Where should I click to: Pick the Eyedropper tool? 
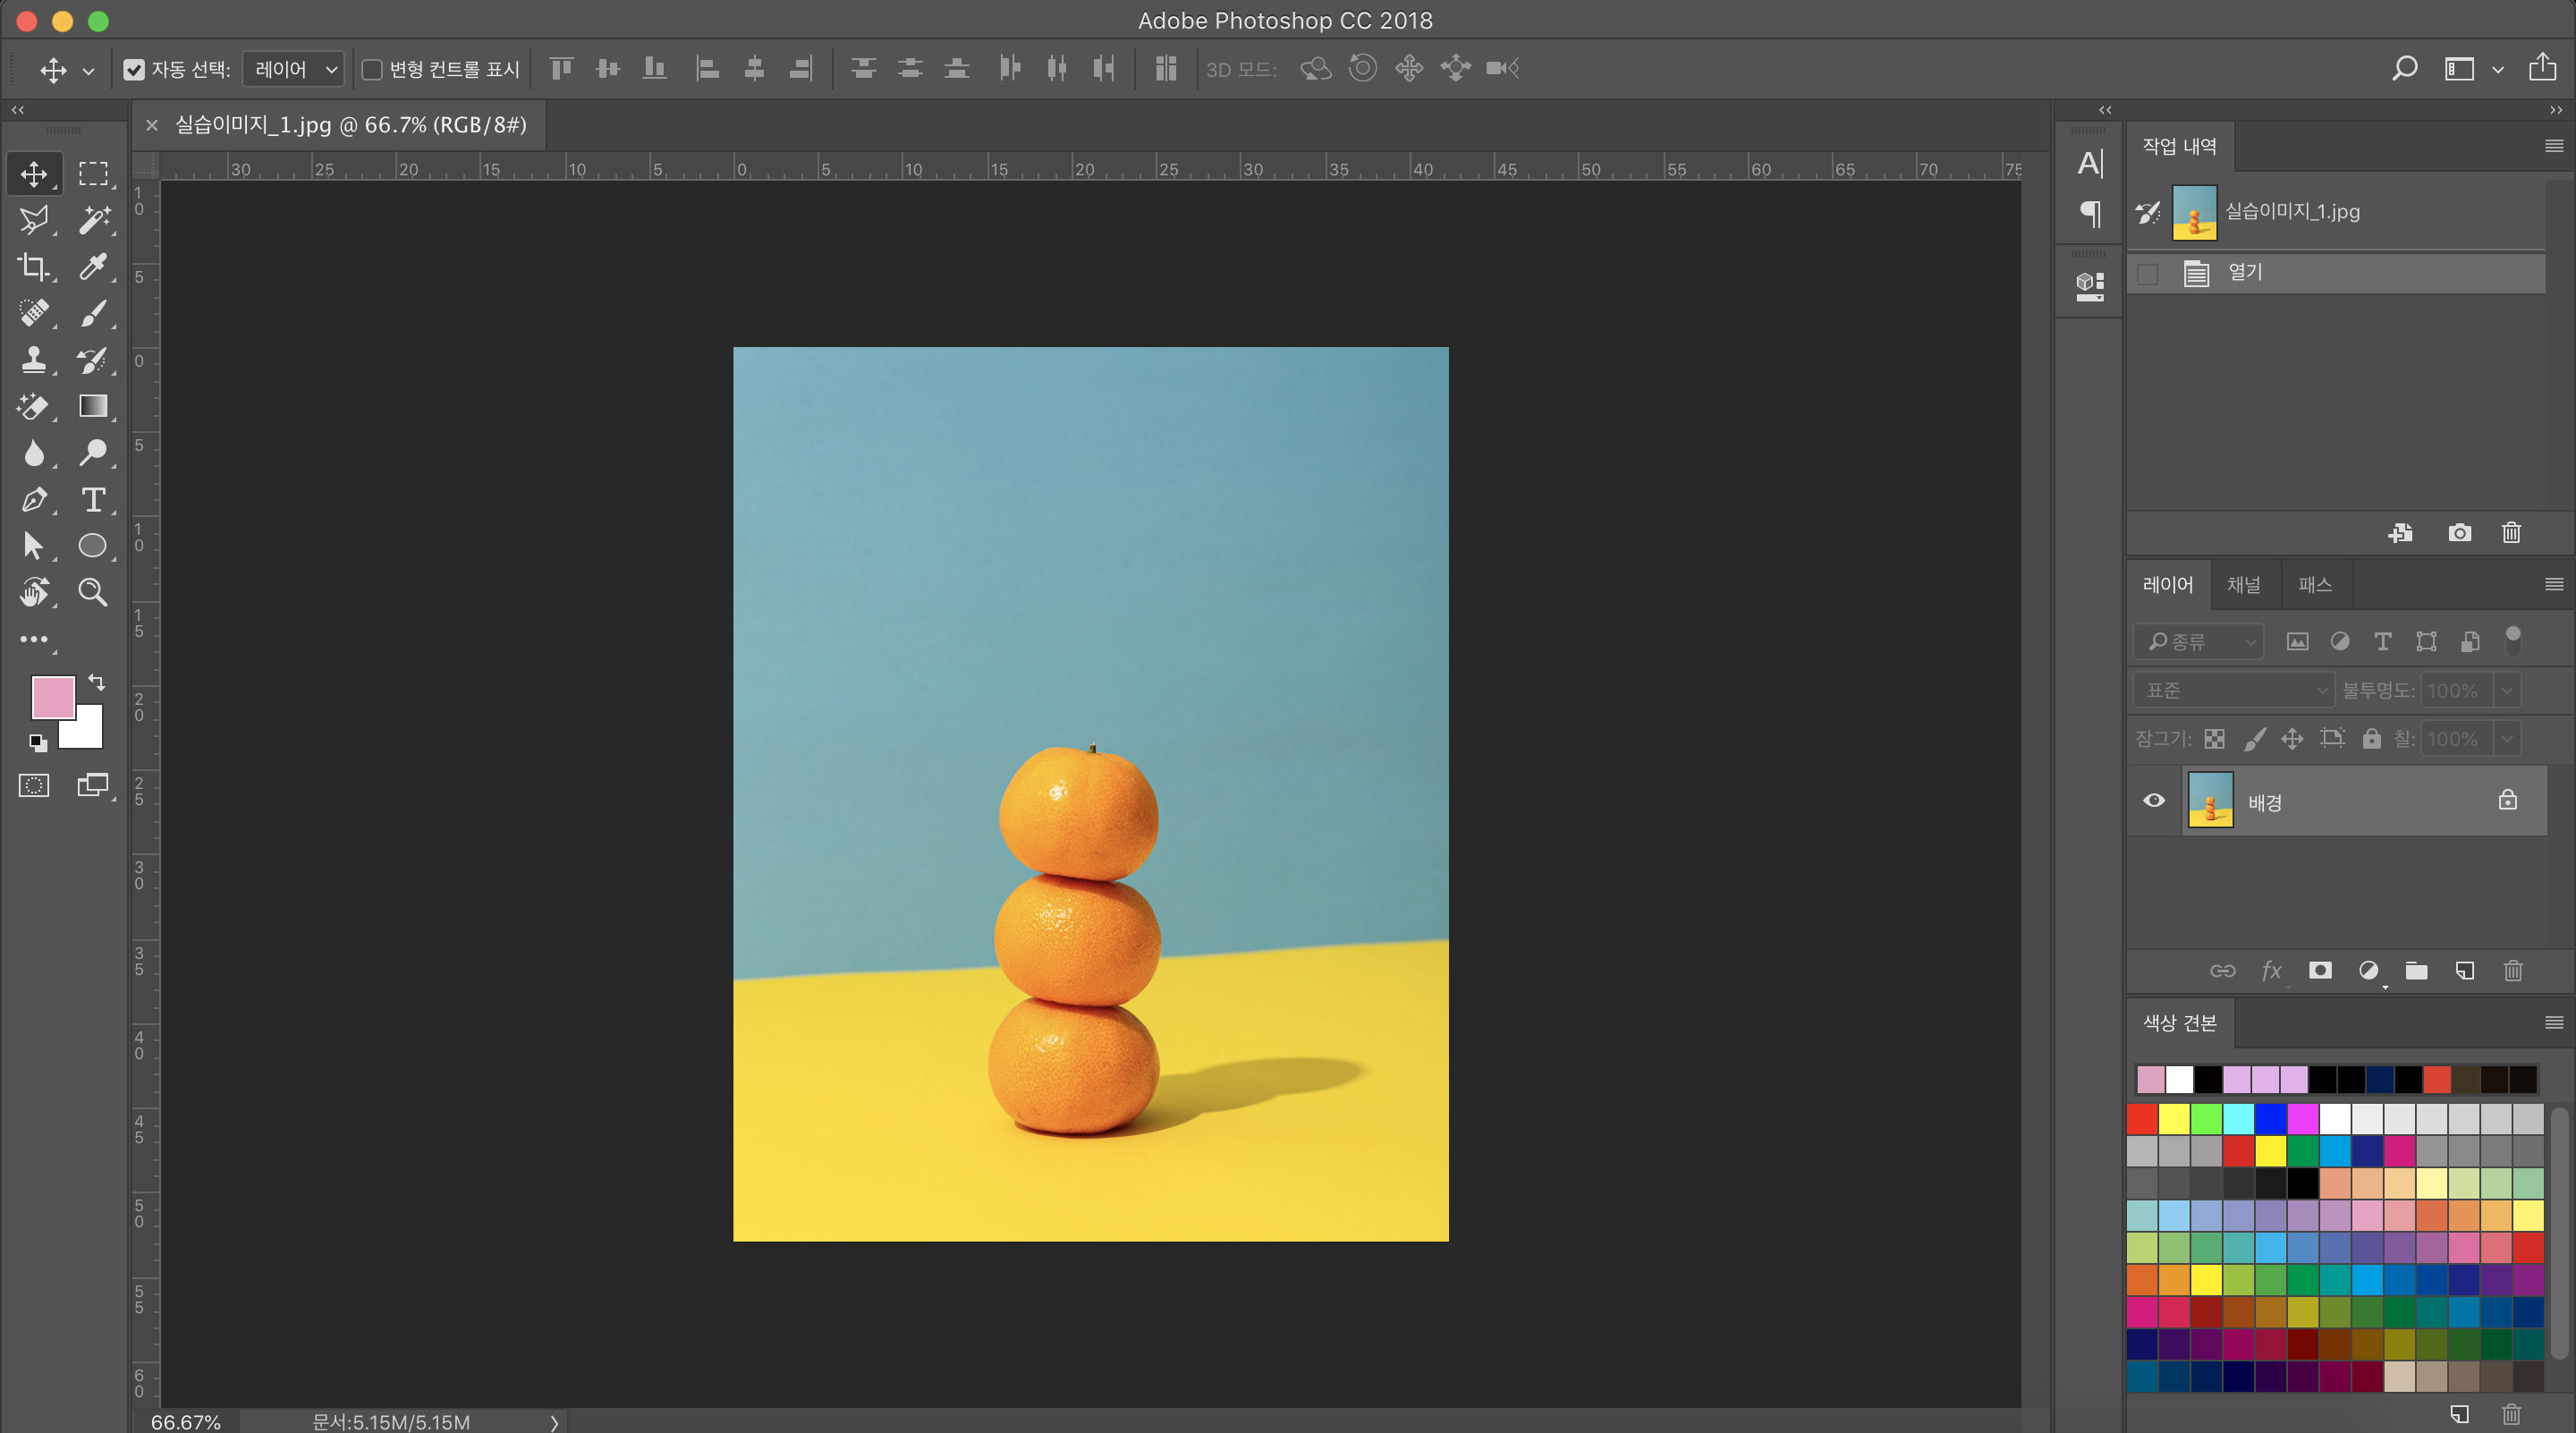[94, 266]
